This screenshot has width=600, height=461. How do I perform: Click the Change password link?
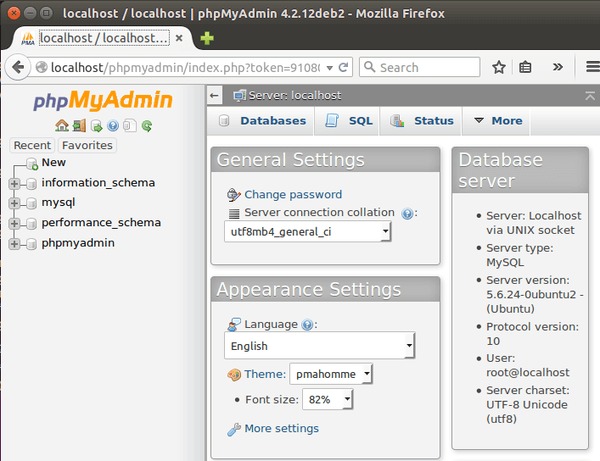tap(293, 195)
